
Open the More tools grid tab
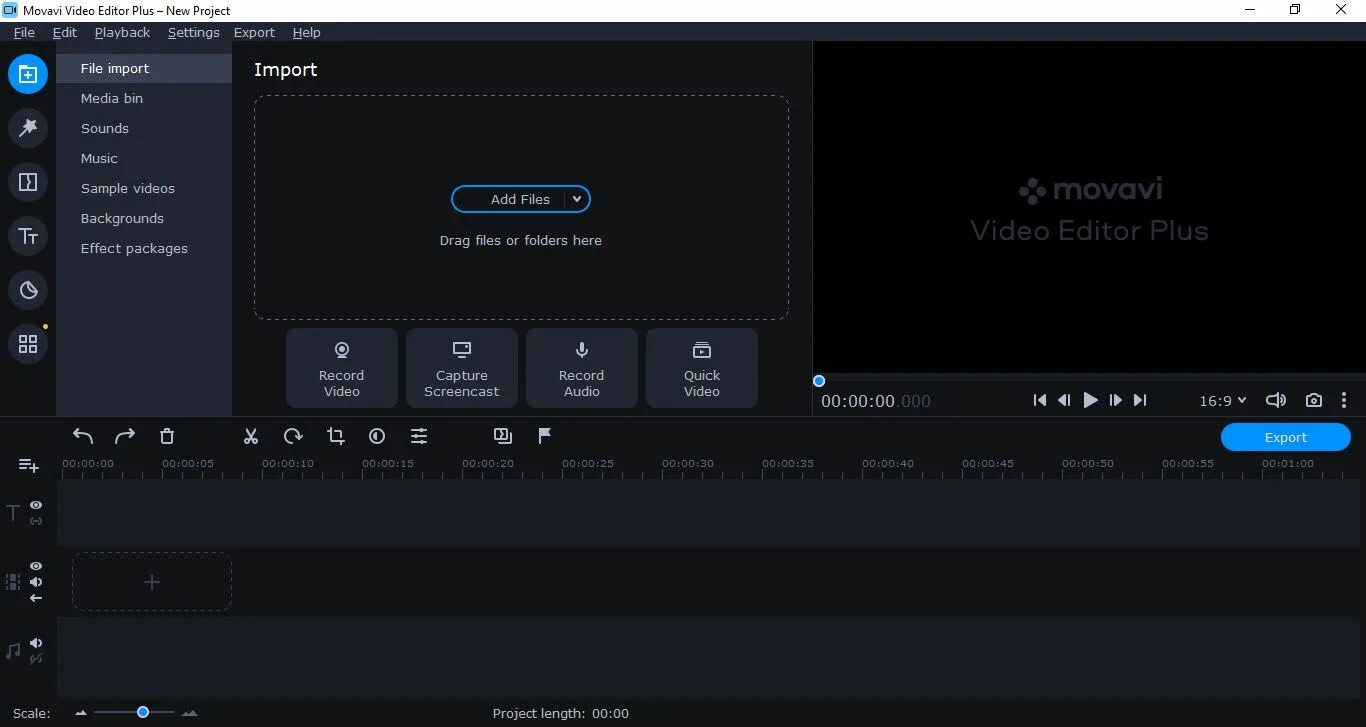(x=28, y=344)
